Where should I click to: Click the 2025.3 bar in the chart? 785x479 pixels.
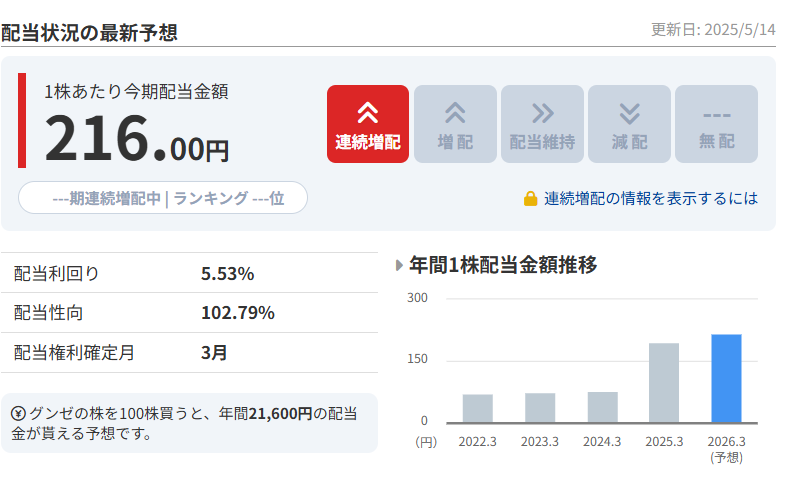664,383
